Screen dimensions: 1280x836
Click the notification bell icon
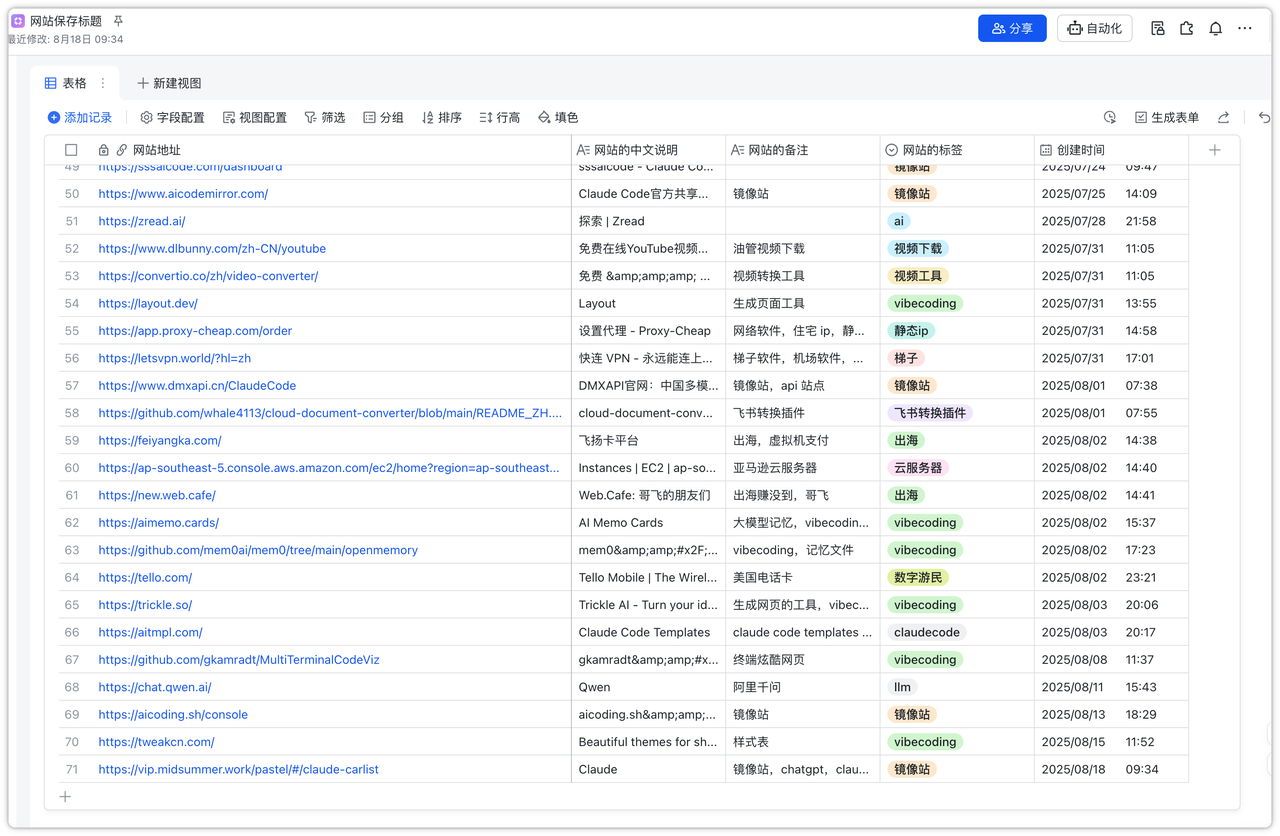pos(1215,29)
